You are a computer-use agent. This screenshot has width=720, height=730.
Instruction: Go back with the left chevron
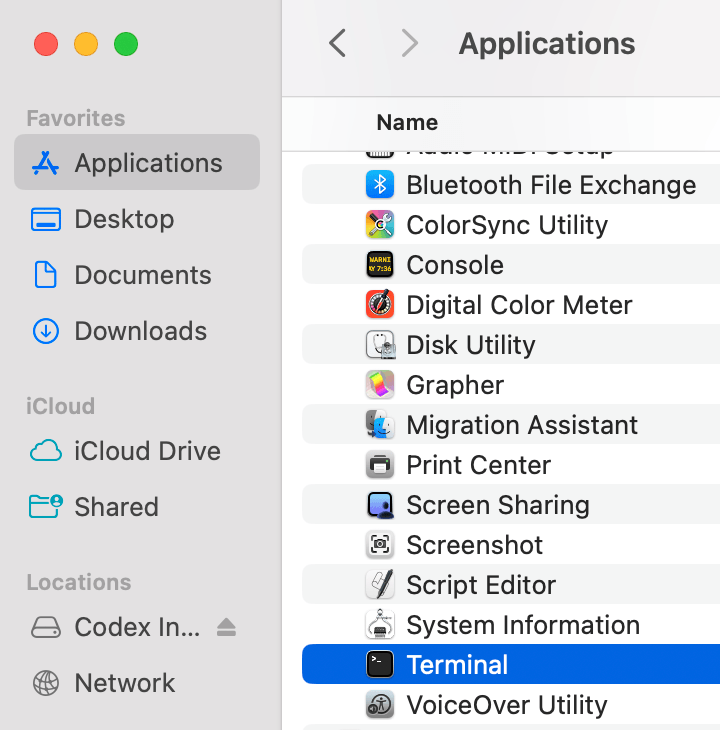point(337,43)
